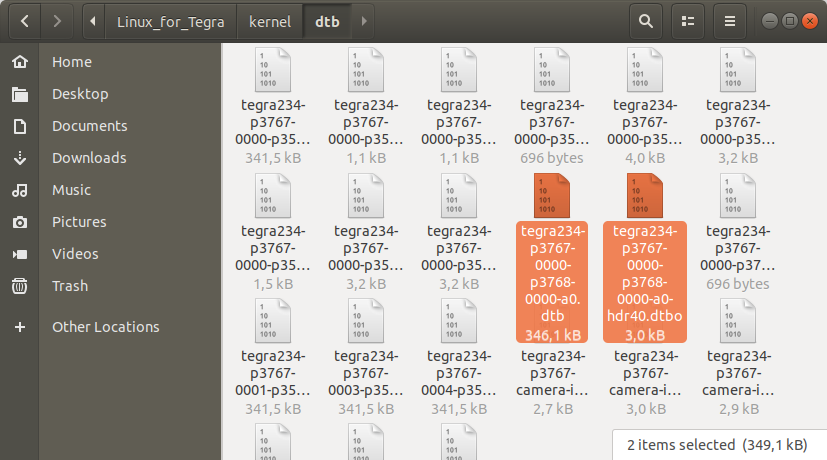Show later path segments arrow
Screen dimensions: 827x460
pyautogui.click(x=363, y=21)
